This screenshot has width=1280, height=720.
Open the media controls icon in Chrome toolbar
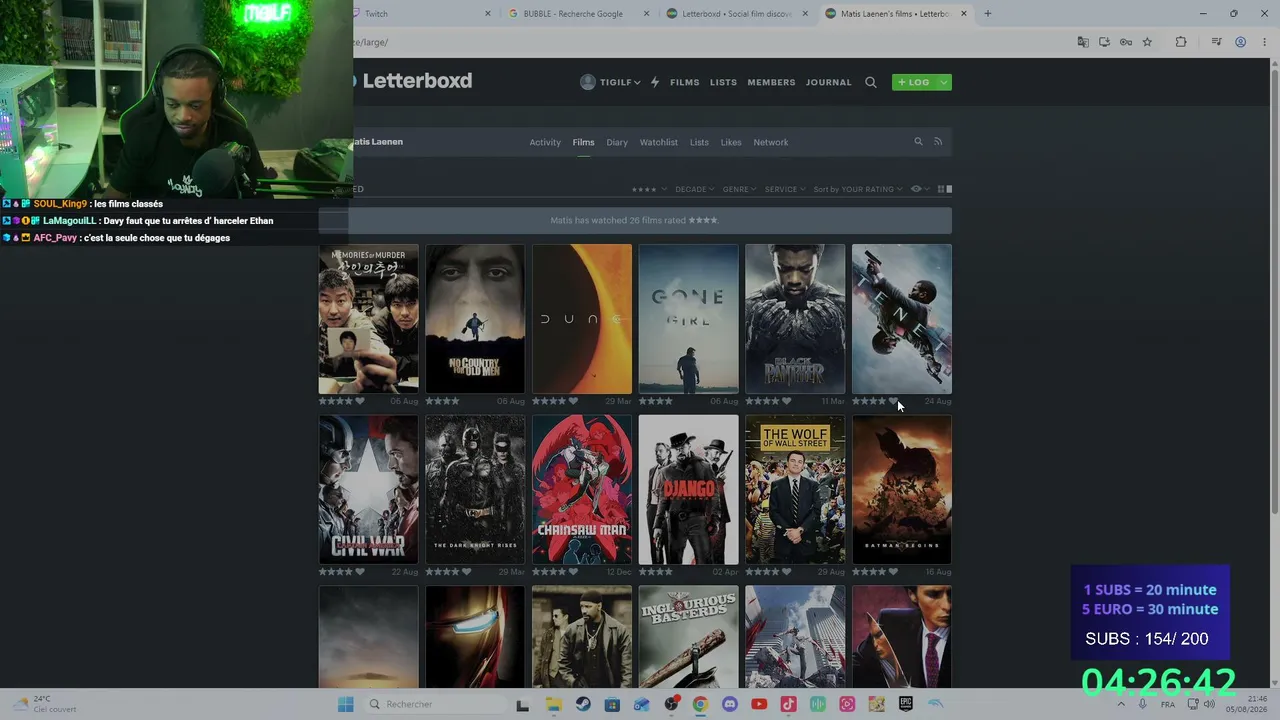[x=1216, y=42]
